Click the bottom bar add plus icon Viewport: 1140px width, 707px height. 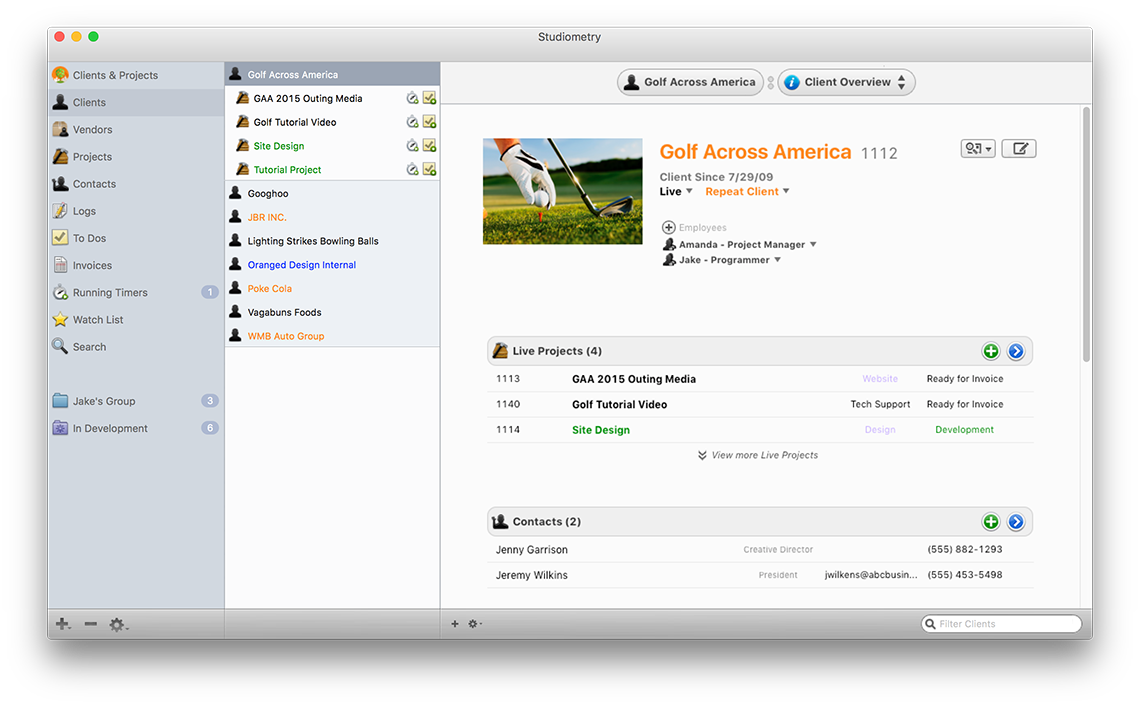(x=455, y=624)
